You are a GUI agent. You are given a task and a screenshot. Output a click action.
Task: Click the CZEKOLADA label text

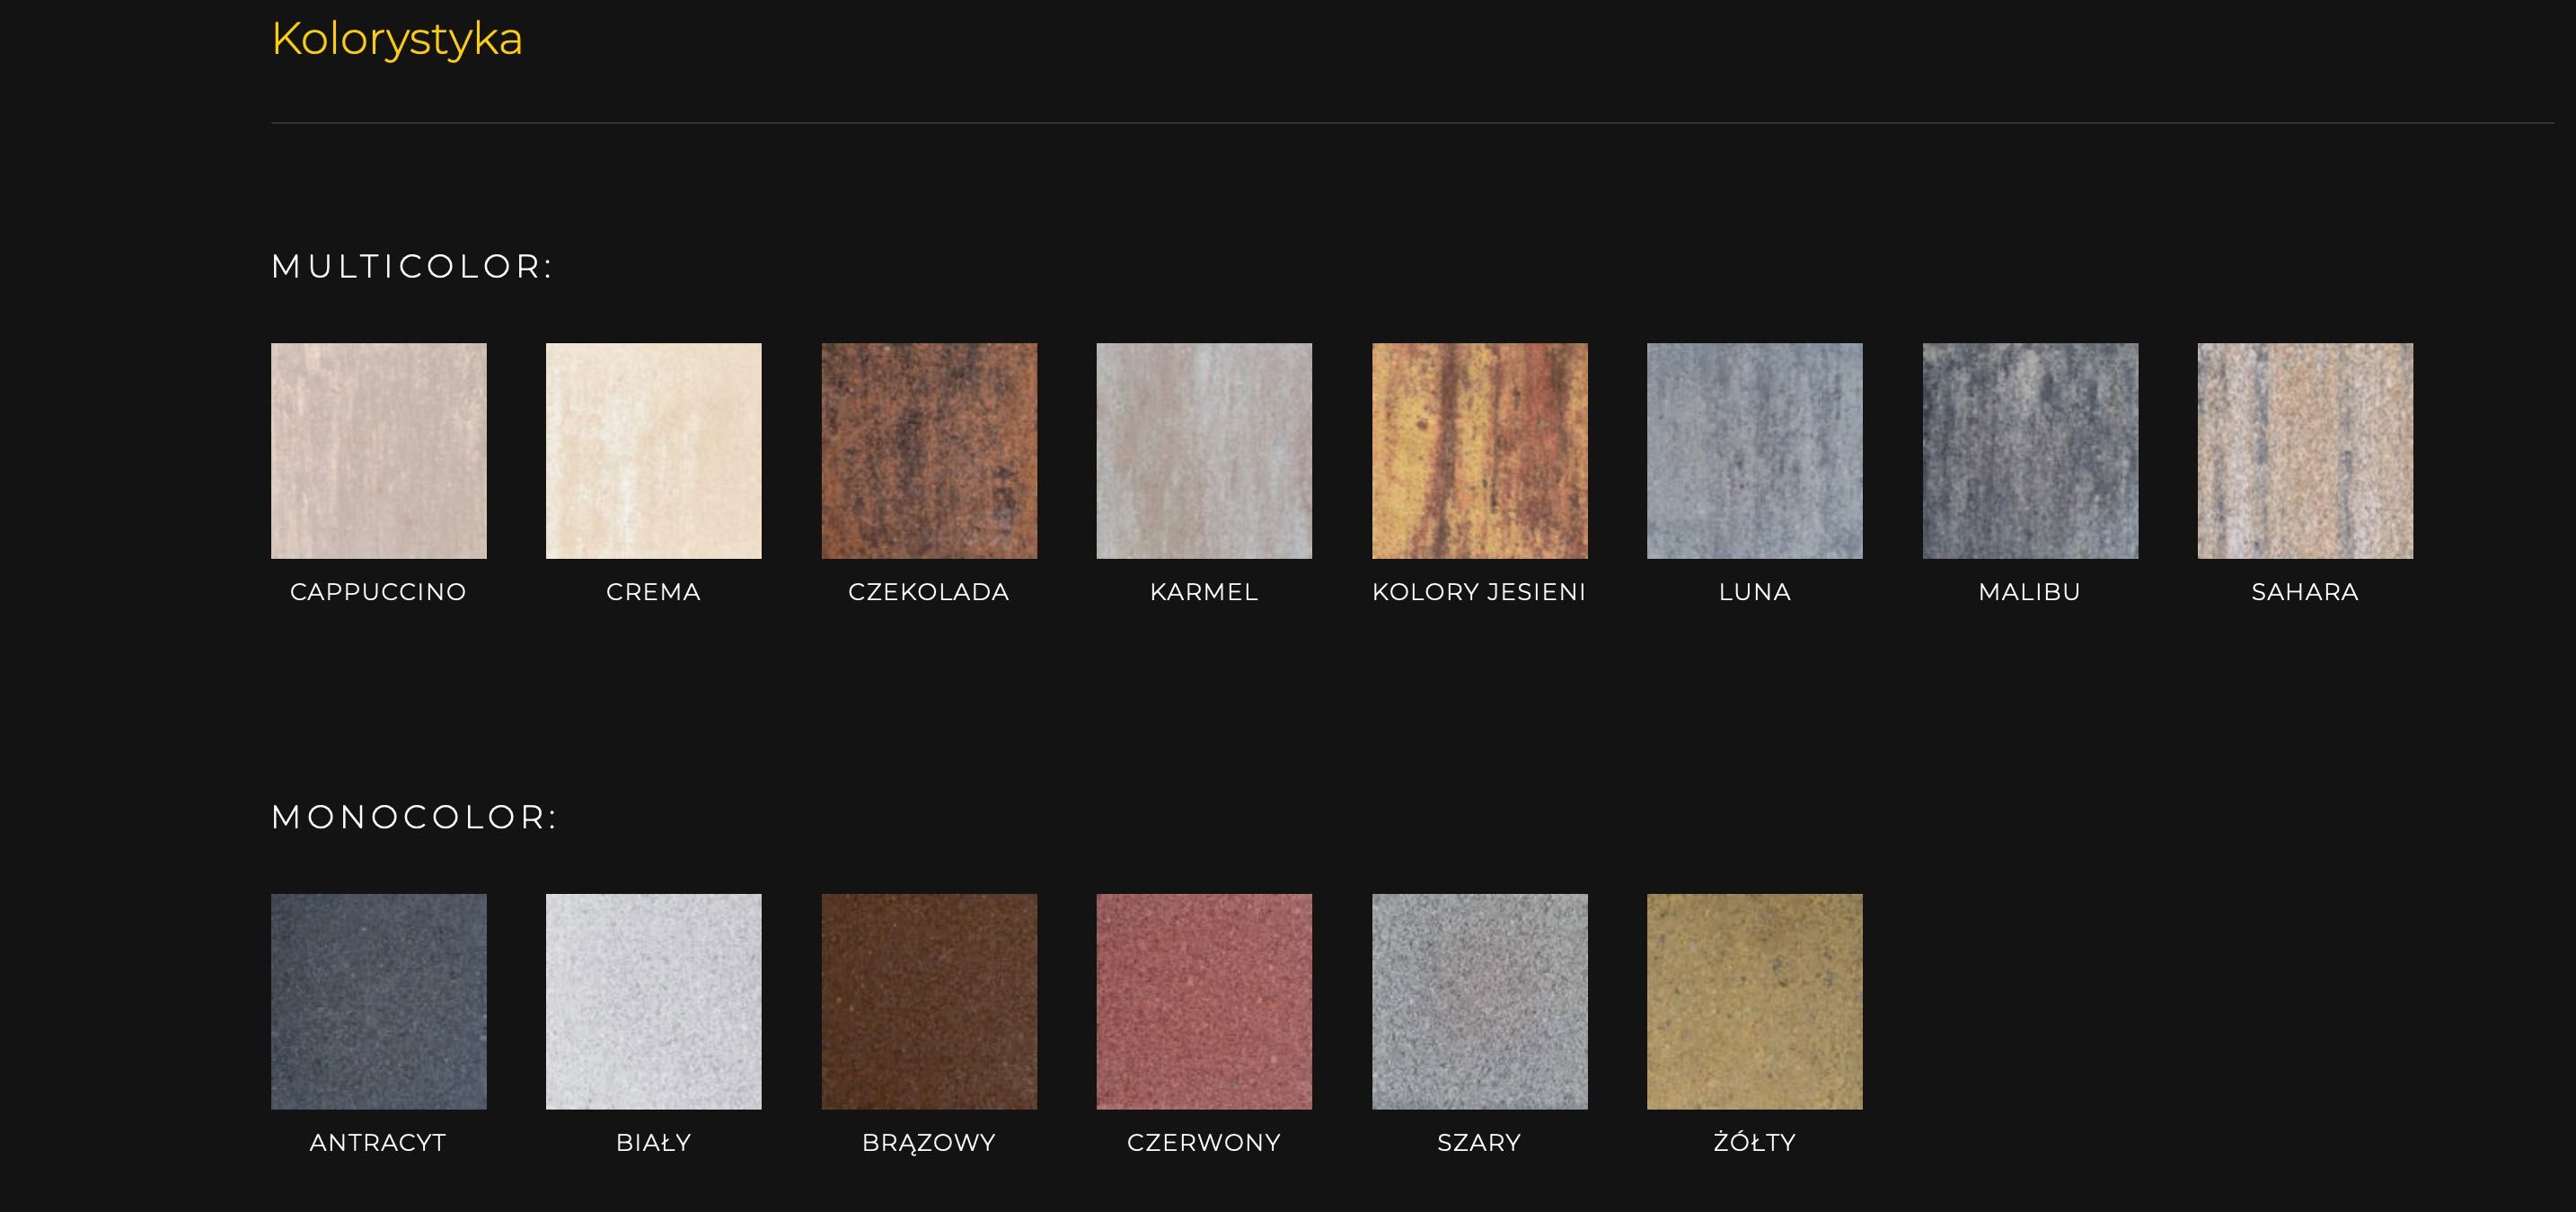(x=929, y=592)
